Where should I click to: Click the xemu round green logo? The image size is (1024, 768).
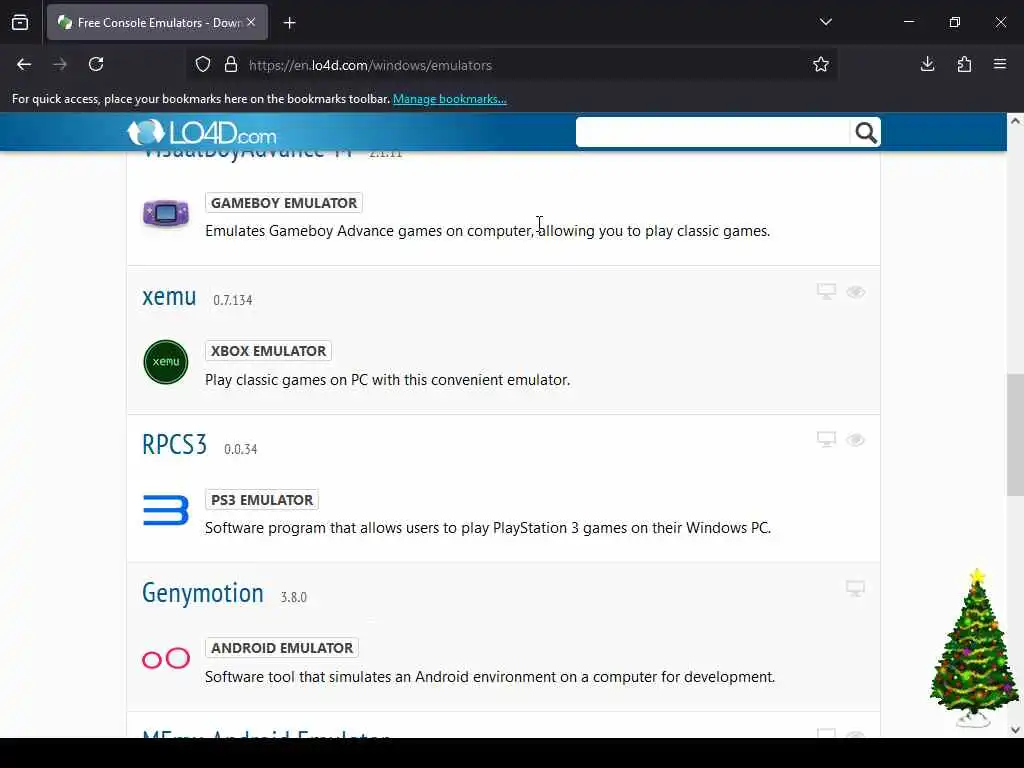tap(166, 362)
